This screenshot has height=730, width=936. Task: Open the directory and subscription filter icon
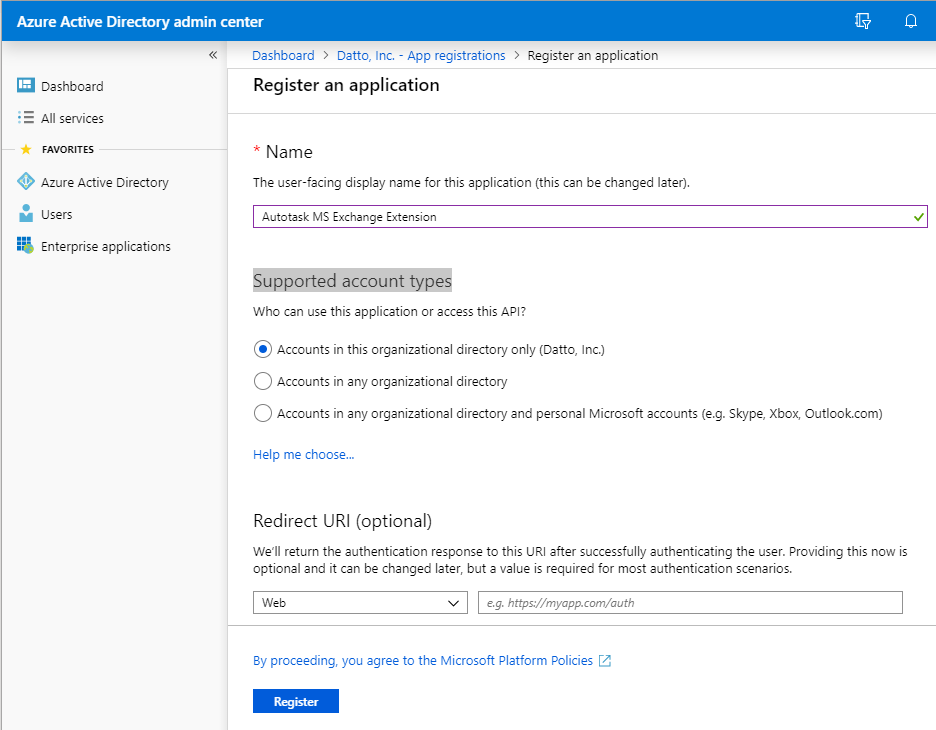(x=863, y=21)
